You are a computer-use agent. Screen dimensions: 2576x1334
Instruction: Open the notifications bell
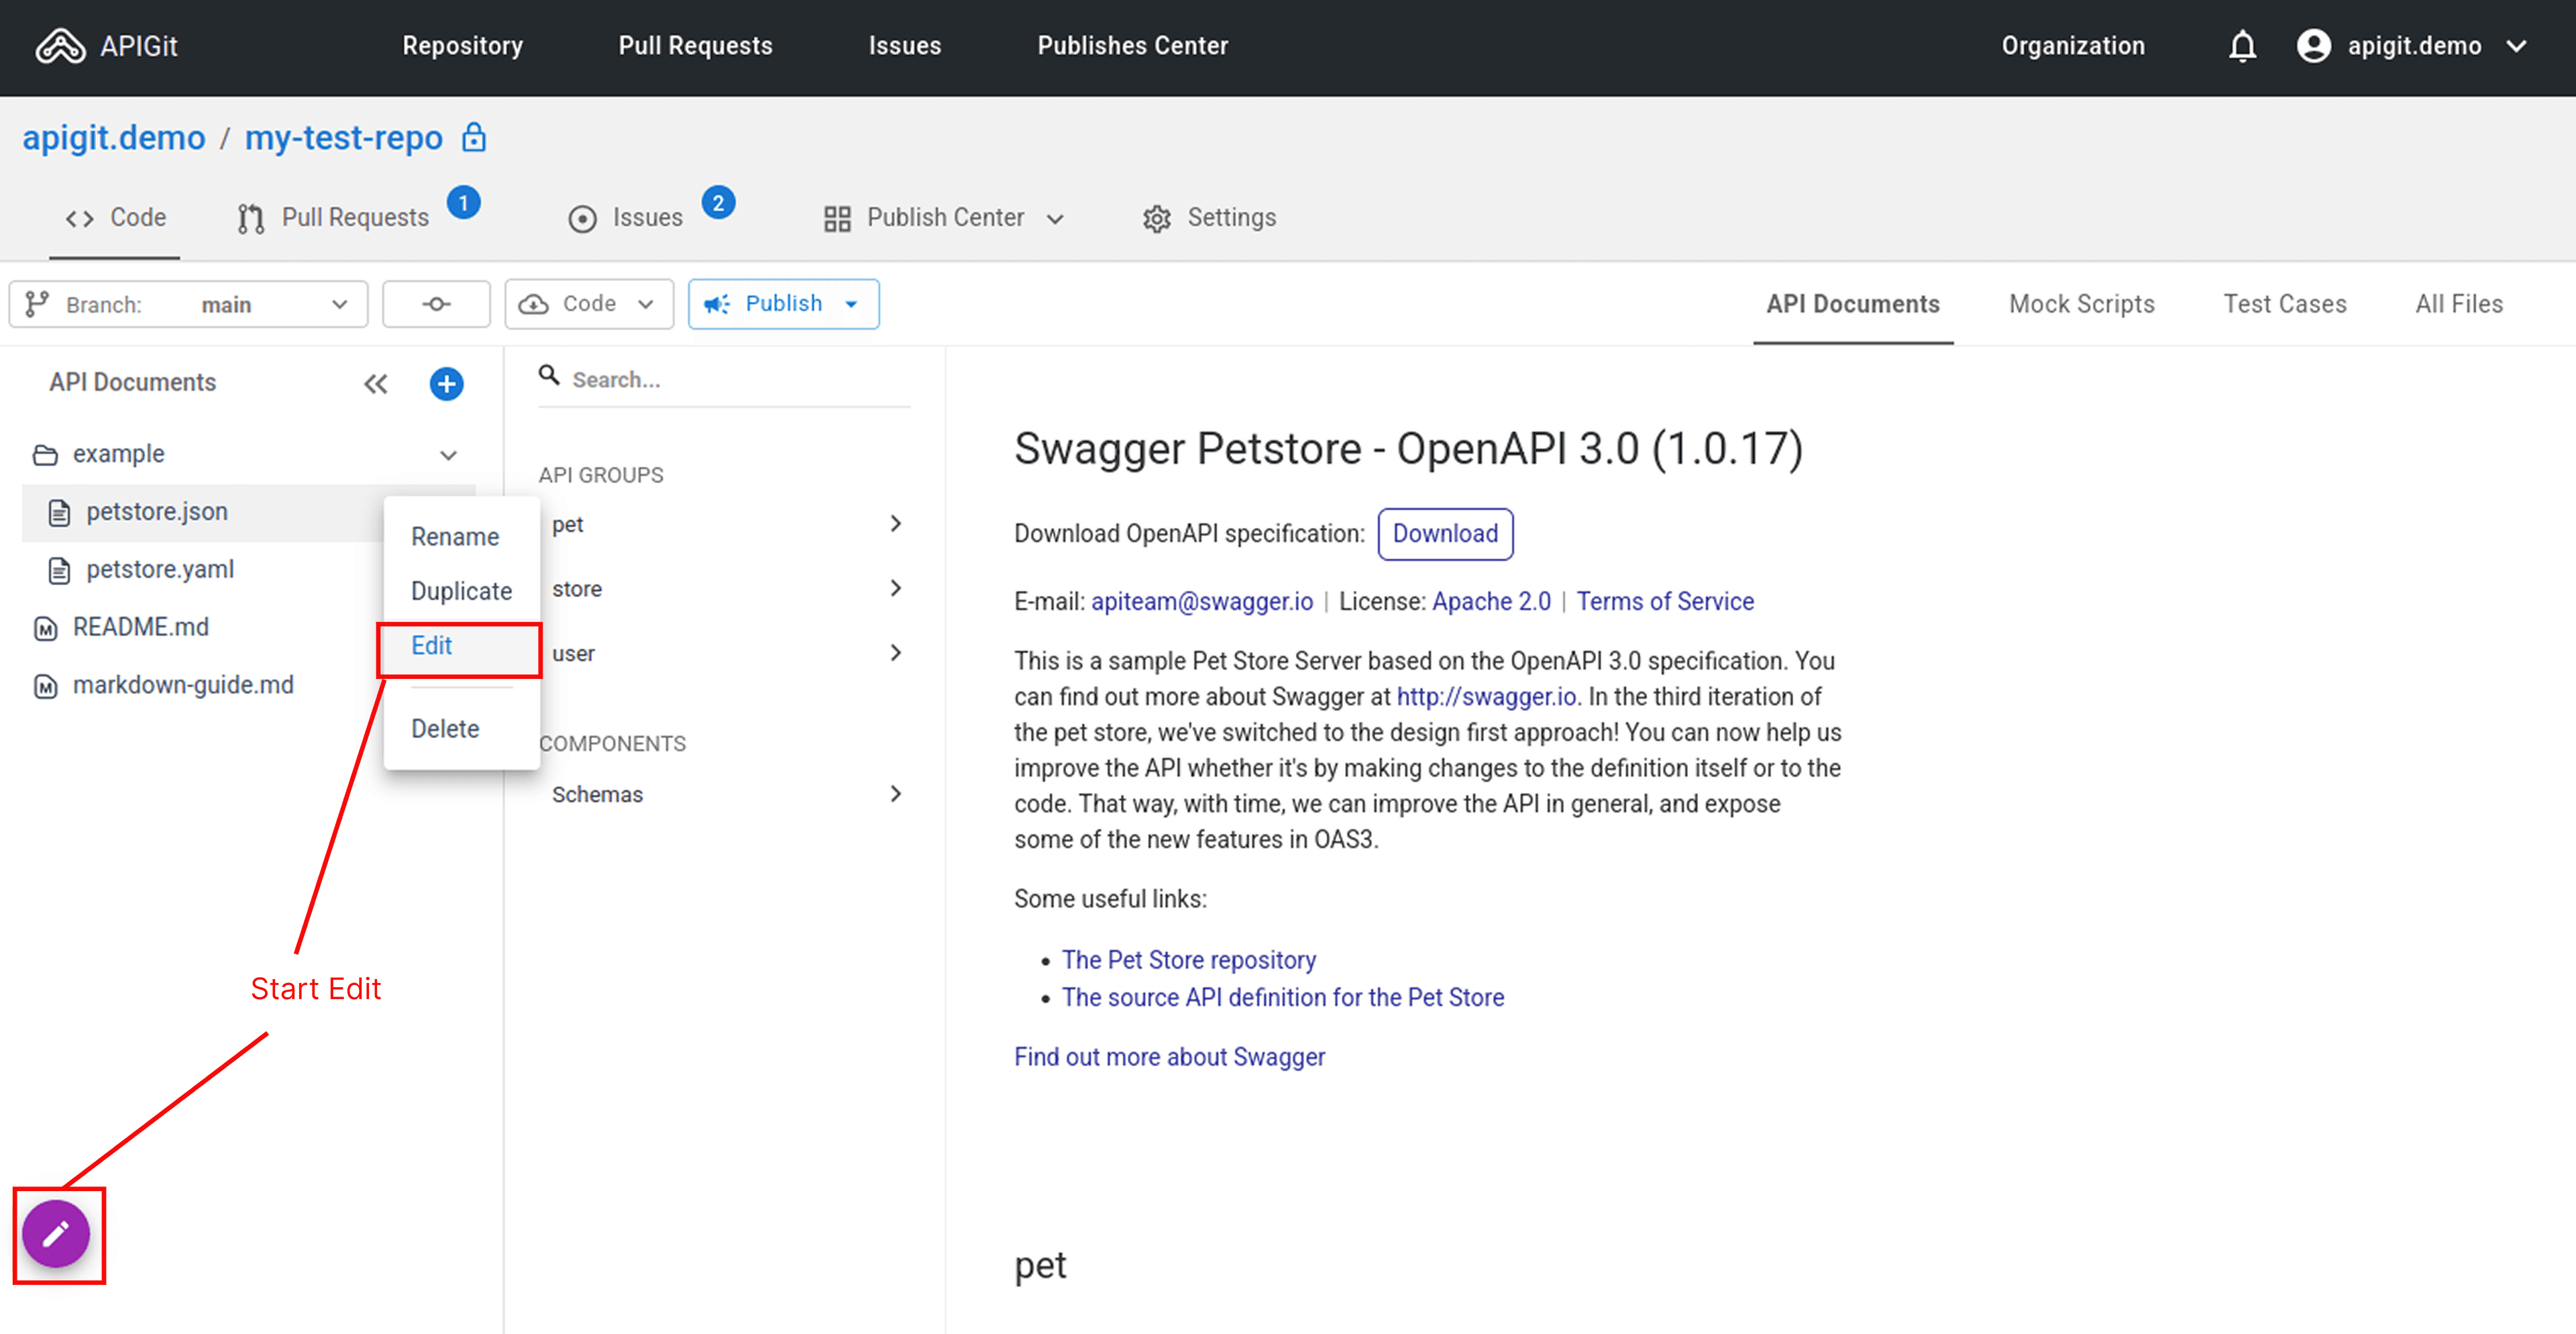point(2242,46)
